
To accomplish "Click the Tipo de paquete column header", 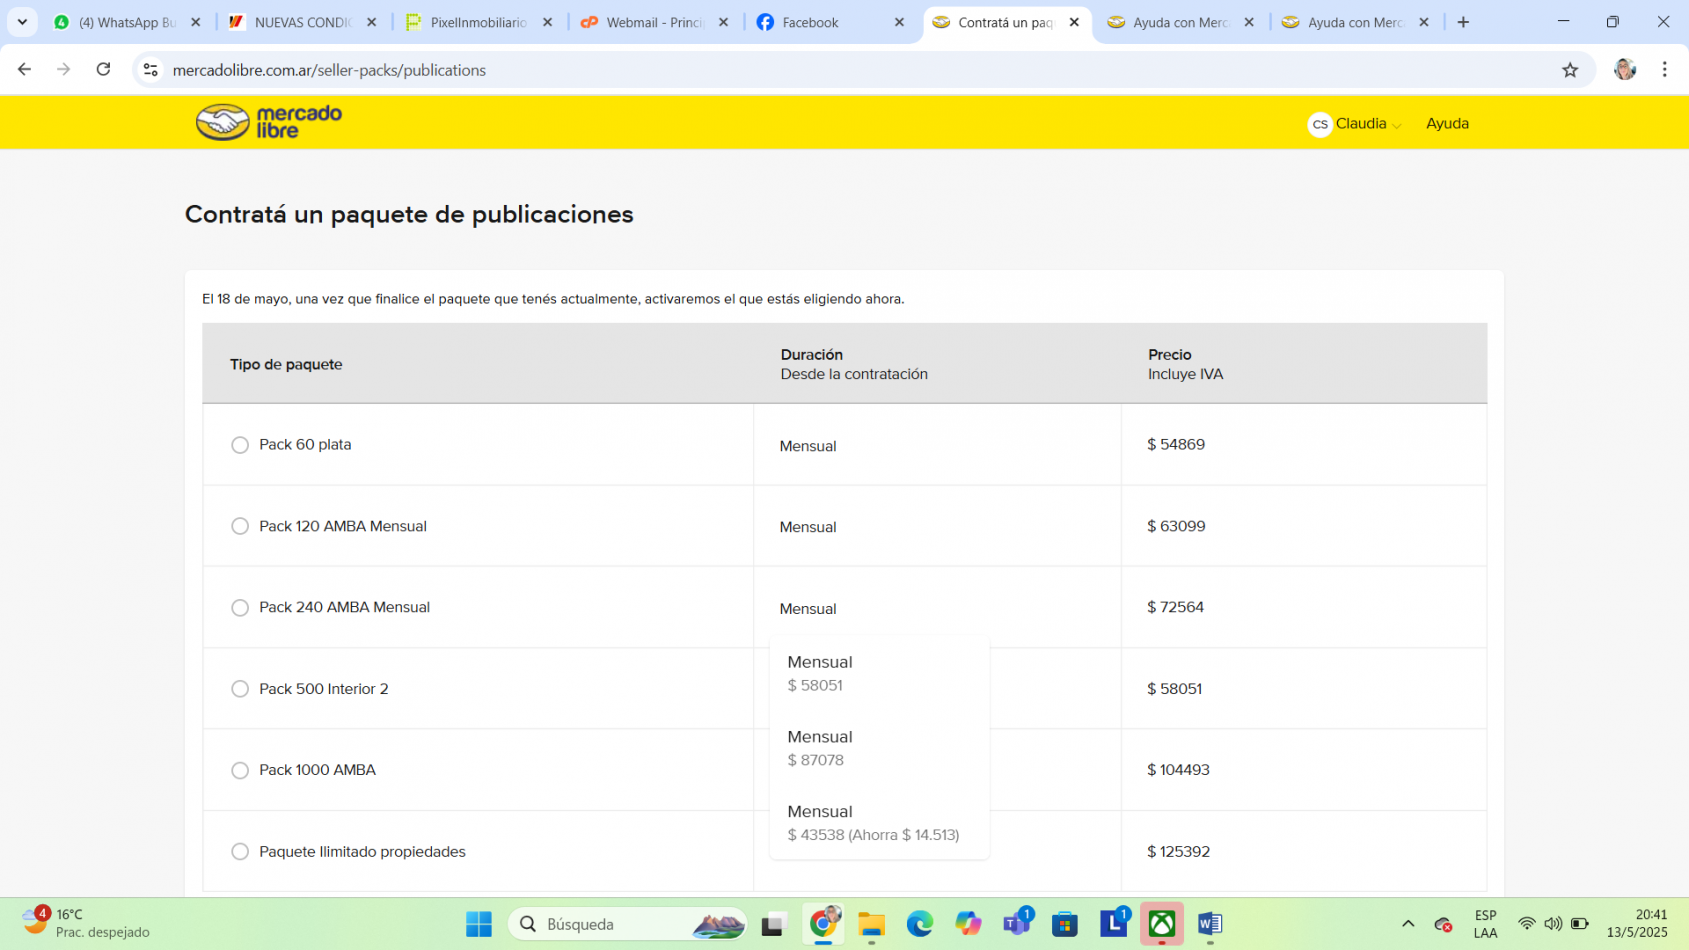I will point(286,364).
